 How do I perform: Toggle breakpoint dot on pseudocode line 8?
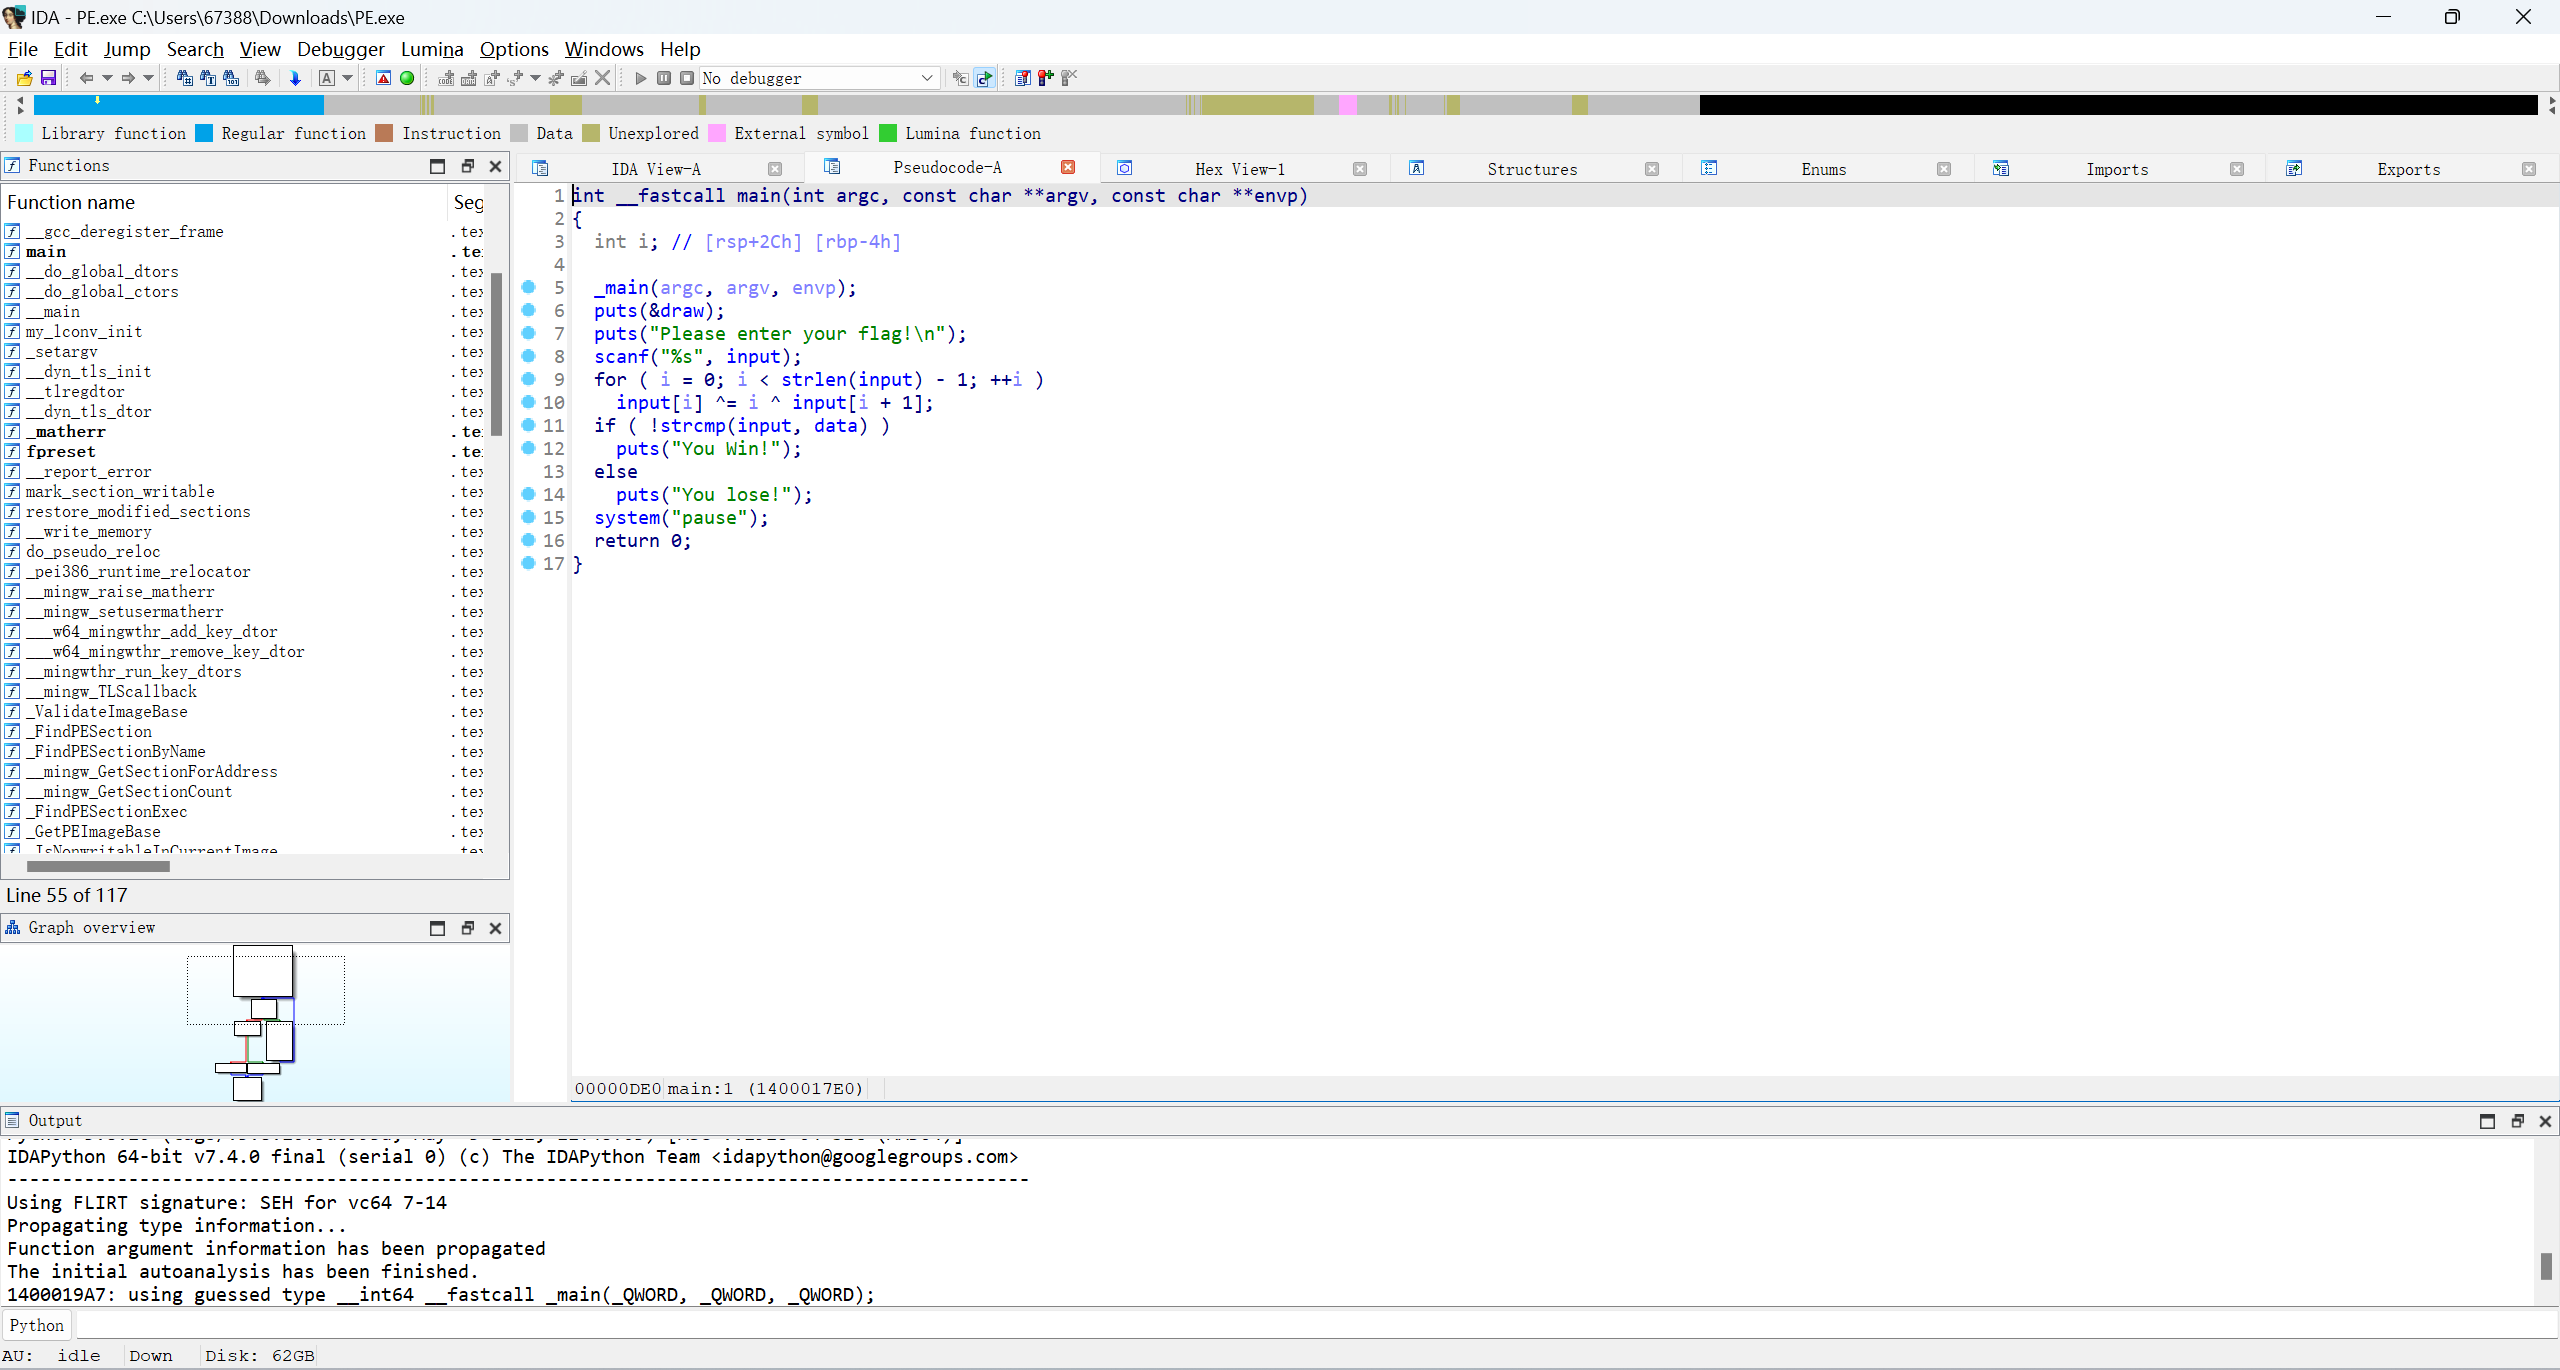pos(529,356)
